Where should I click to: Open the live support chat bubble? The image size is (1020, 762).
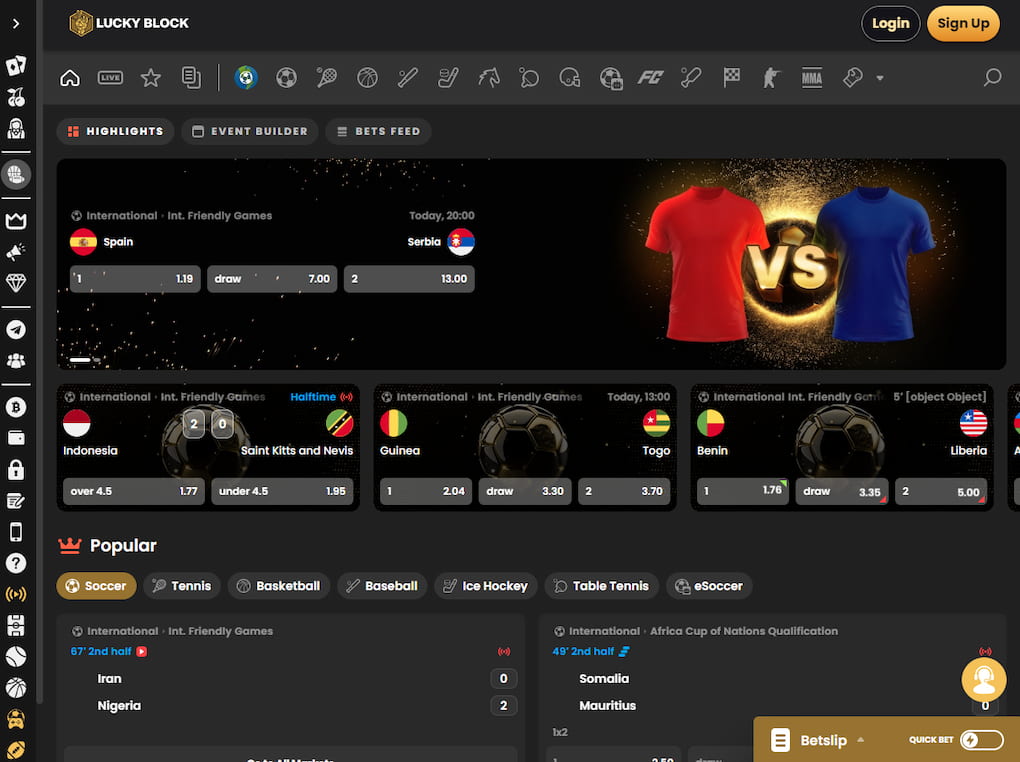[984, 680]
